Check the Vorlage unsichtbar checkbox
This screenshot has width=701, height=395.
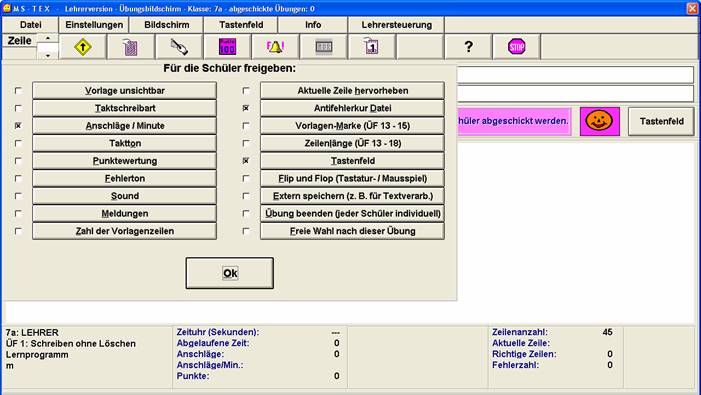coord(18,91)
